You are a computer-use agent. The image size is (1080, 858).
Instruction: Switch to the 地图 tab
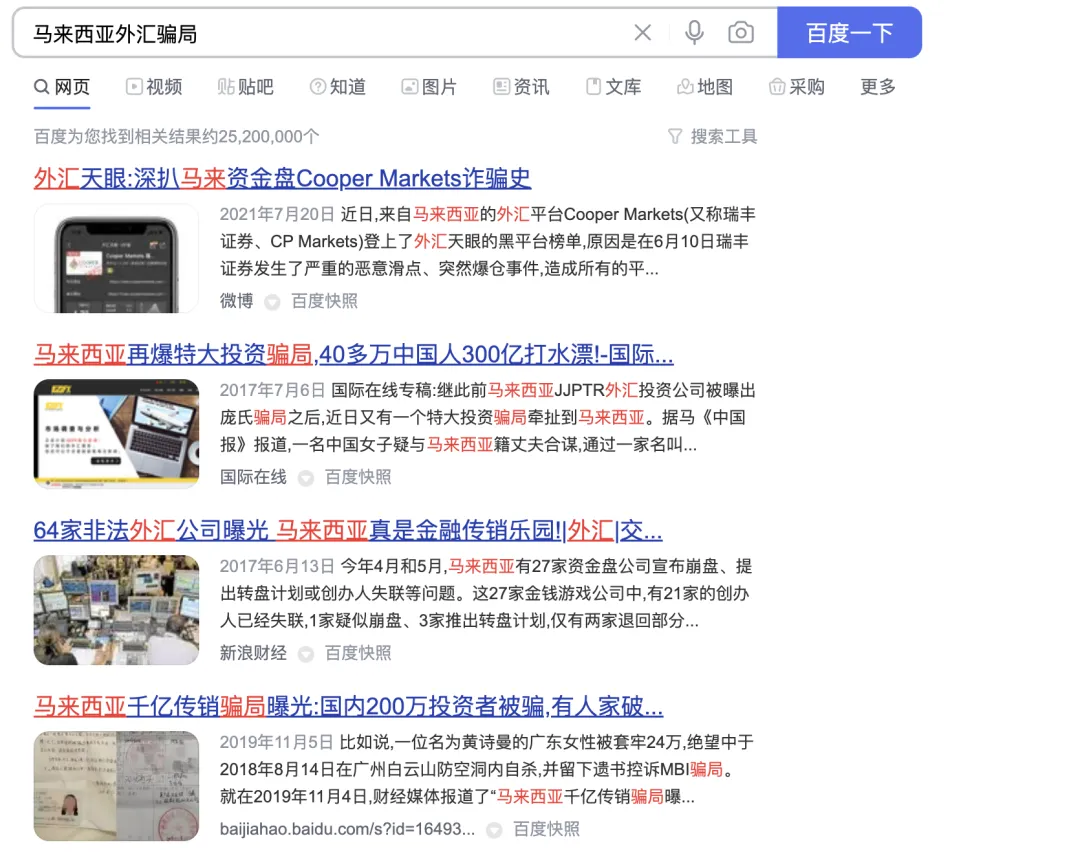[705, 87]
